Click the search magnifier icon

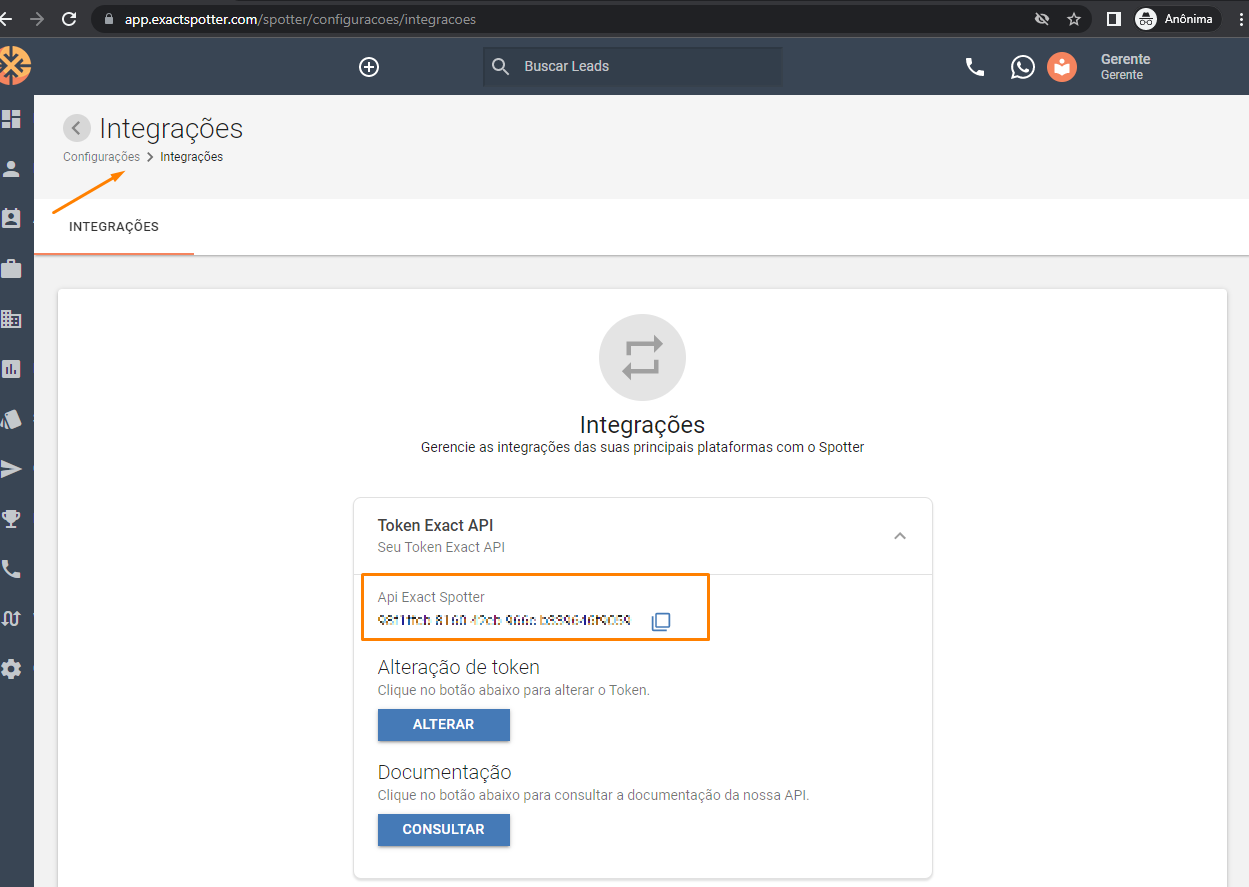click(501, 66)
